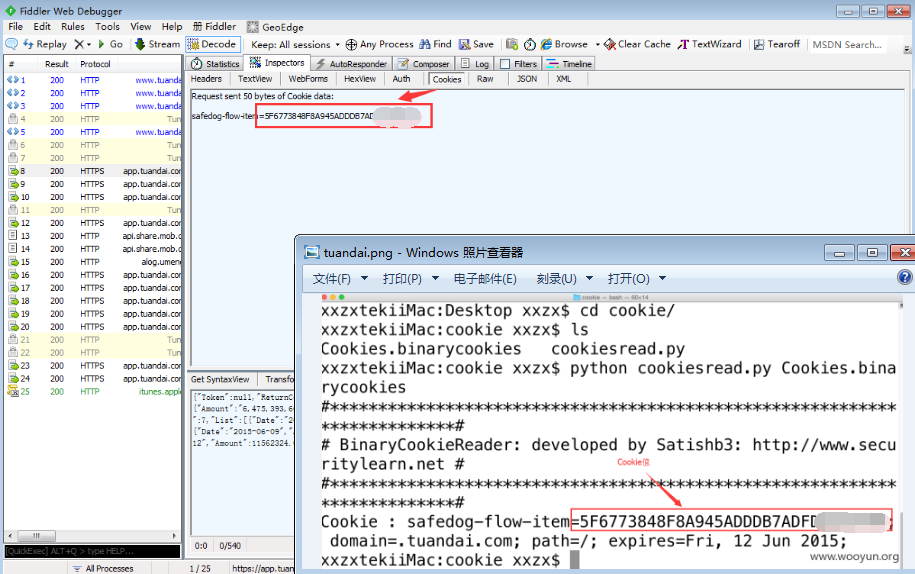This screenshot has height=574, width=915.
Task: Click 电子邮件(E) in photo viewer
Action: click(x=485, y=279)
